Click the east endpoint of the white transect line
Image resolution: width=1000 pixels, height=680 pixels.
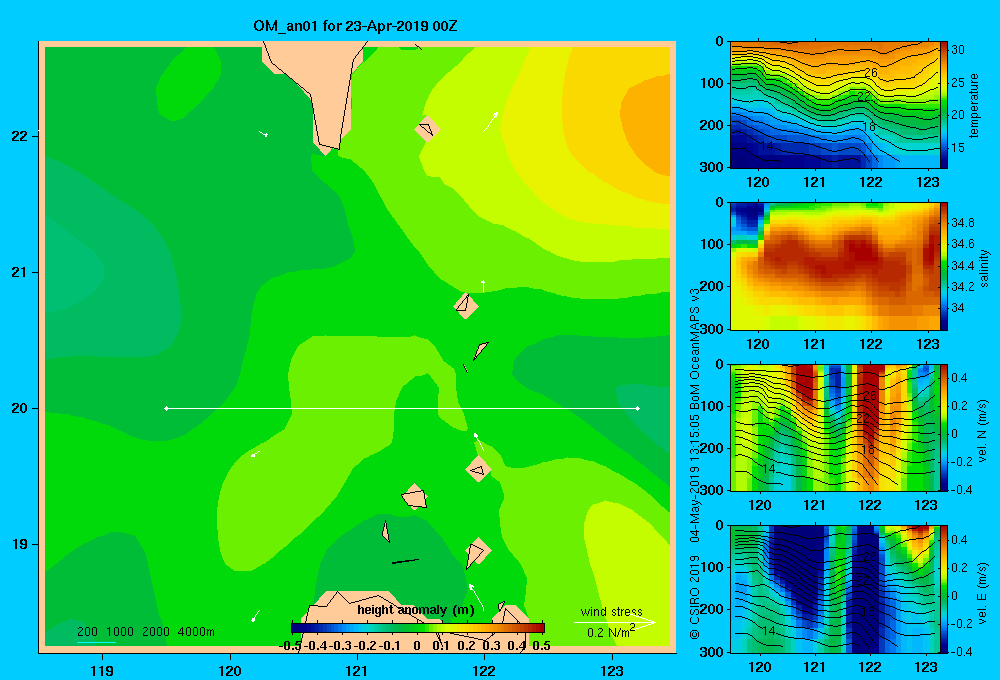coord(638,408)
